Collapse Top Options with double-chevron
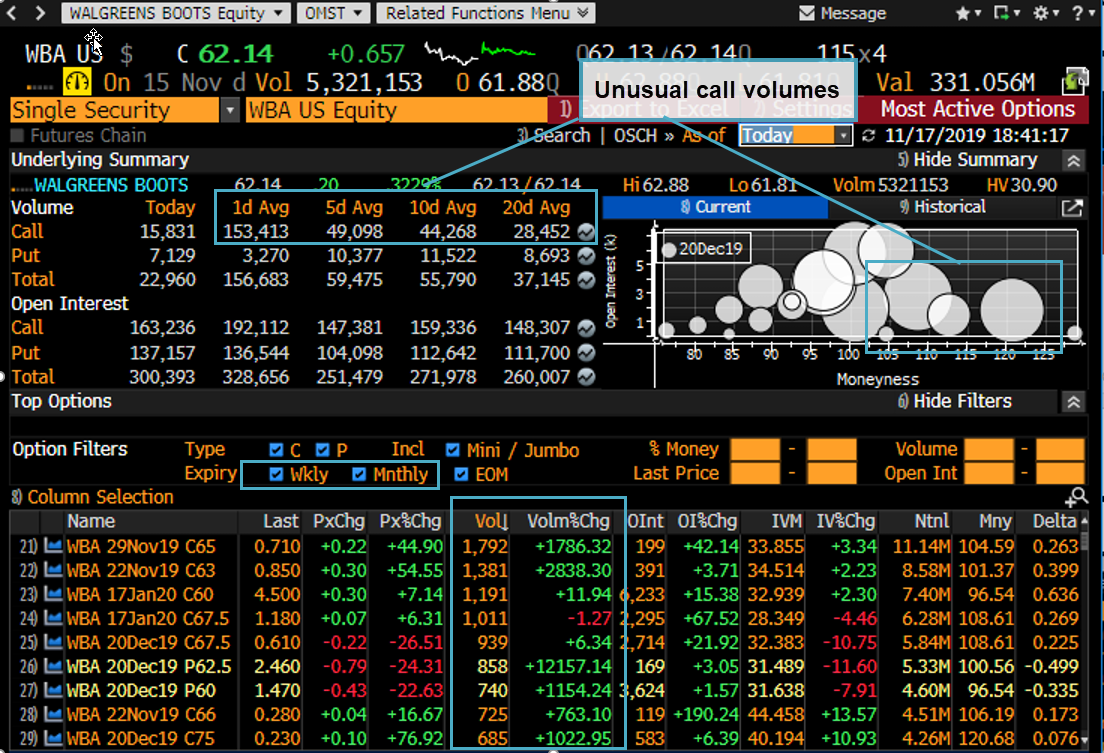The width and height of the screenshot is (1104, 753). [x=1073, y=402]
